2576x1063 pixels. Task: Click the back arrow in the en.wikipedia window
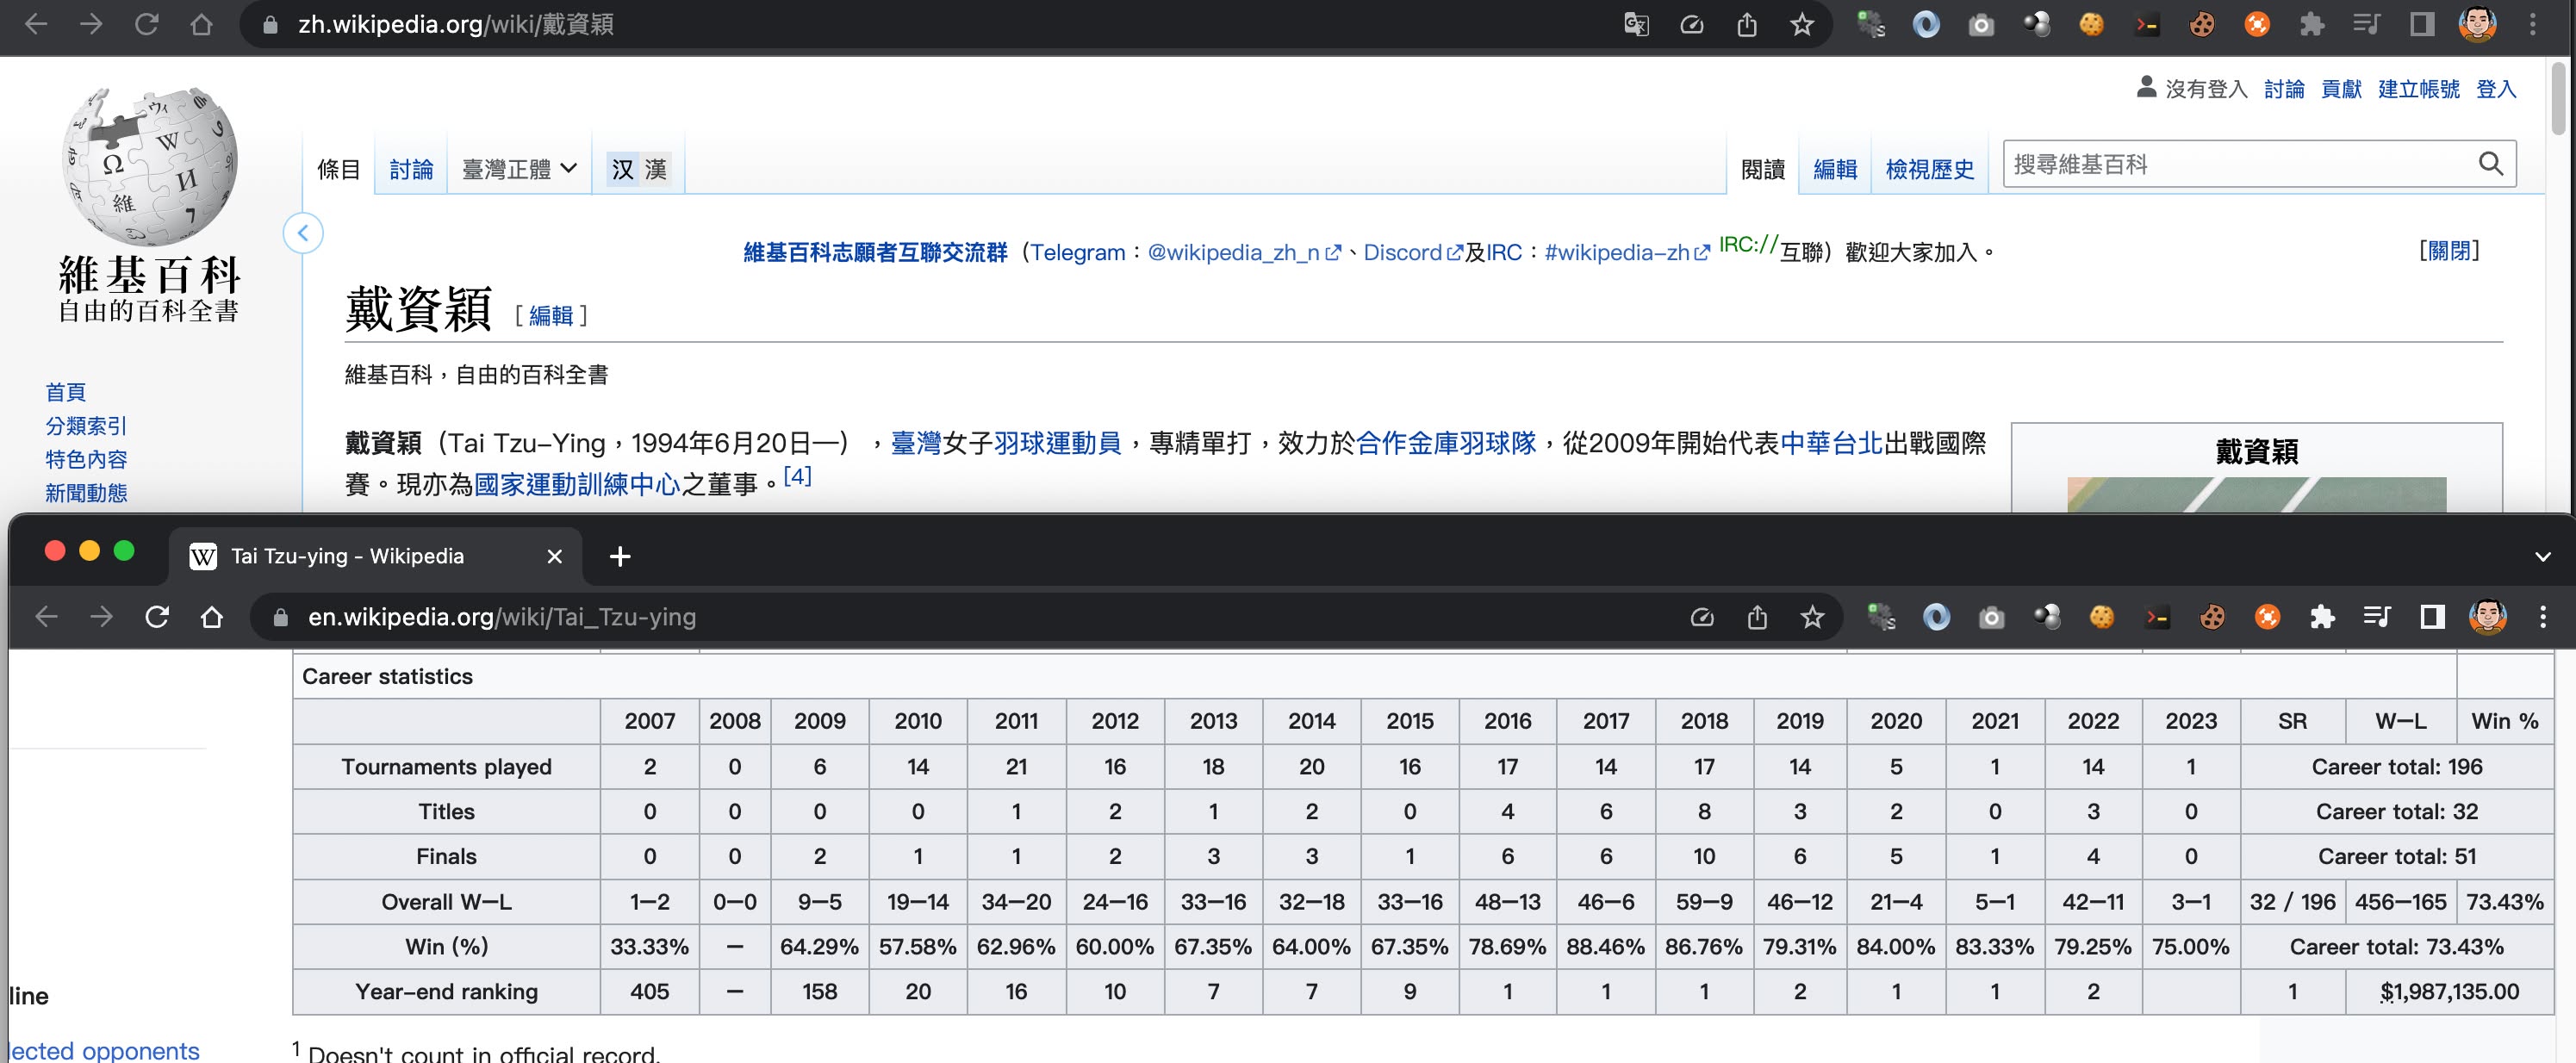46,617
